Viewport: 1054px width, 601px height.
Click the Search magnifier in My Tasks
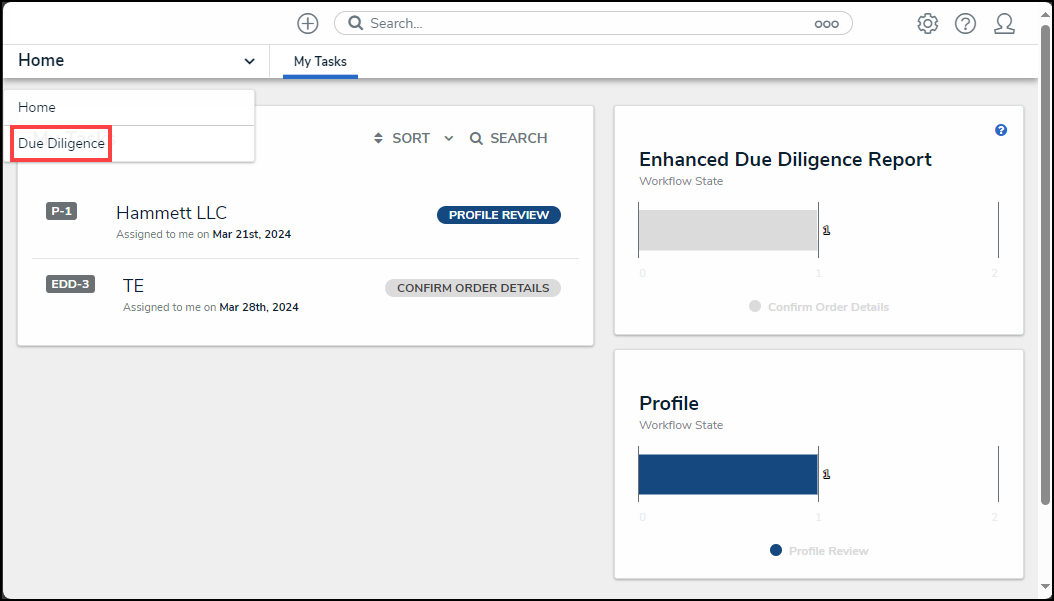476,138
